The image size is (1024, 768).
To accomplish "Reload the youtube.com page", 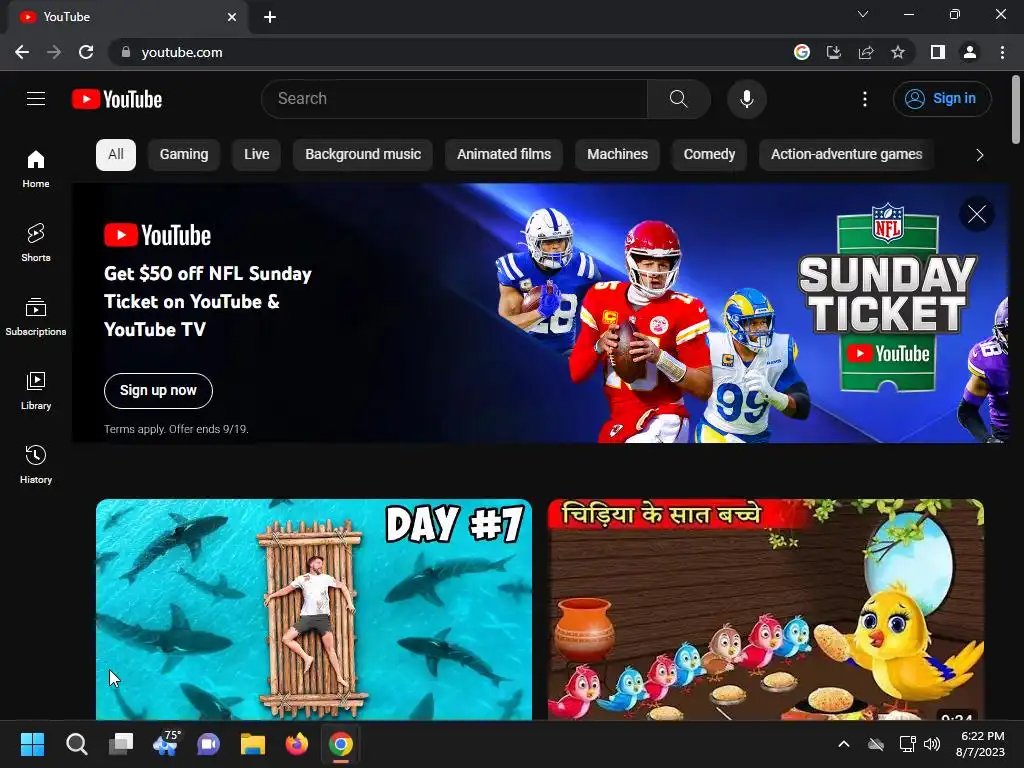I will (x=86, y=52).
